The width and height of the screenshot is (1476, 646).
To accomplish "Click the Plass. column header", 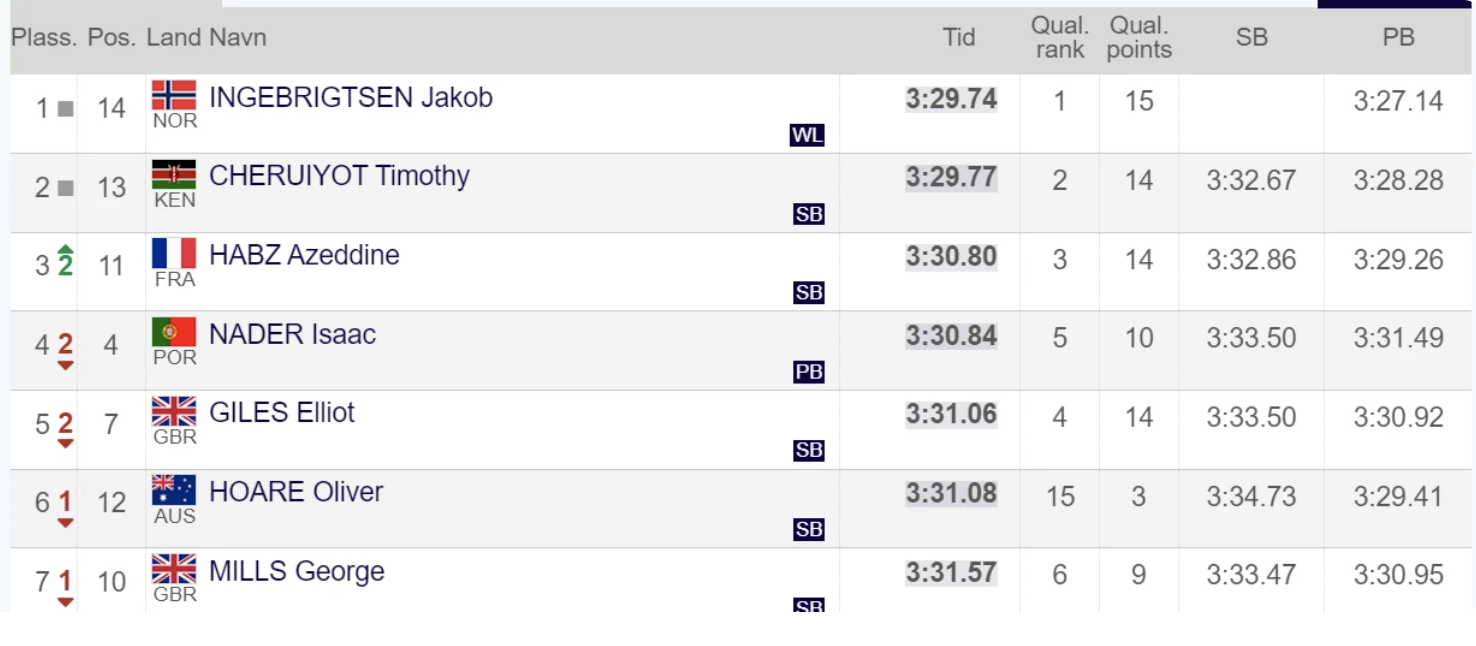I will click(x=44, y=37).
